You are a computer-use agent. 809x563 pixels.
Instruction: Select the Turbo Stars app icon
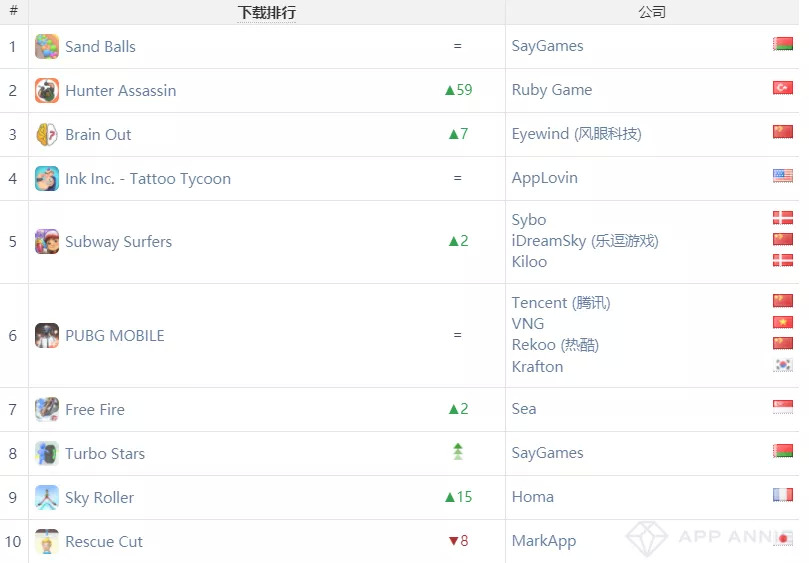[47, 454]
